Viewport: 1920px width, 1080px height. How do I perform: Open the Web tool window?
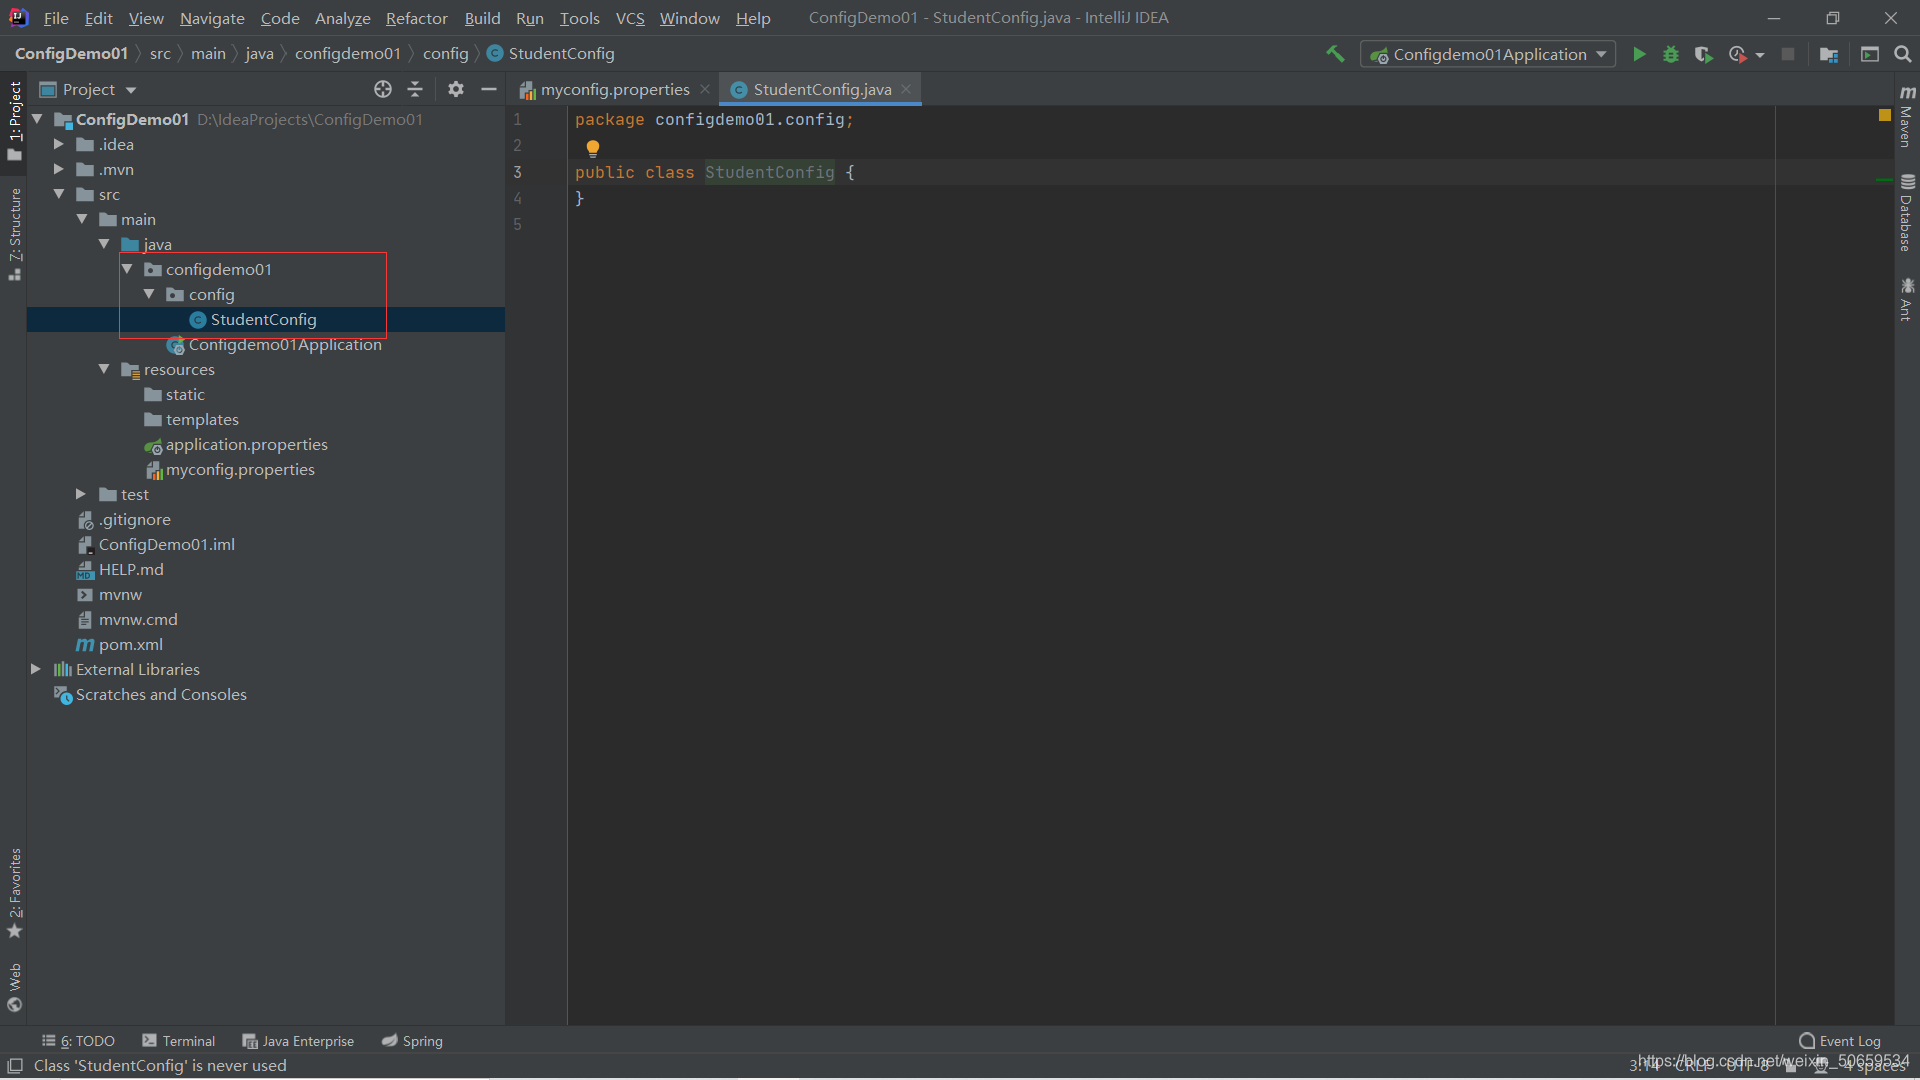point(14,987)
